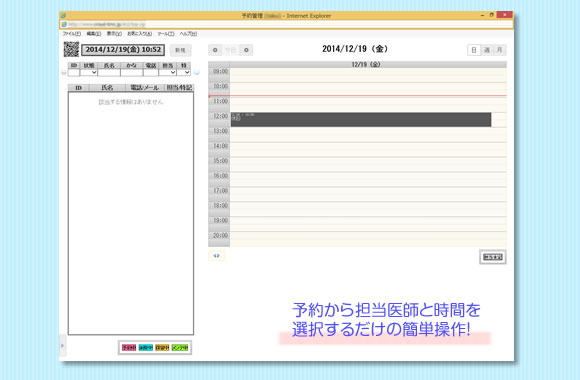This screenshot has width=580, height=380.
Task: Open the ヘルプ (Help) menu
Action: click(188, 34)
